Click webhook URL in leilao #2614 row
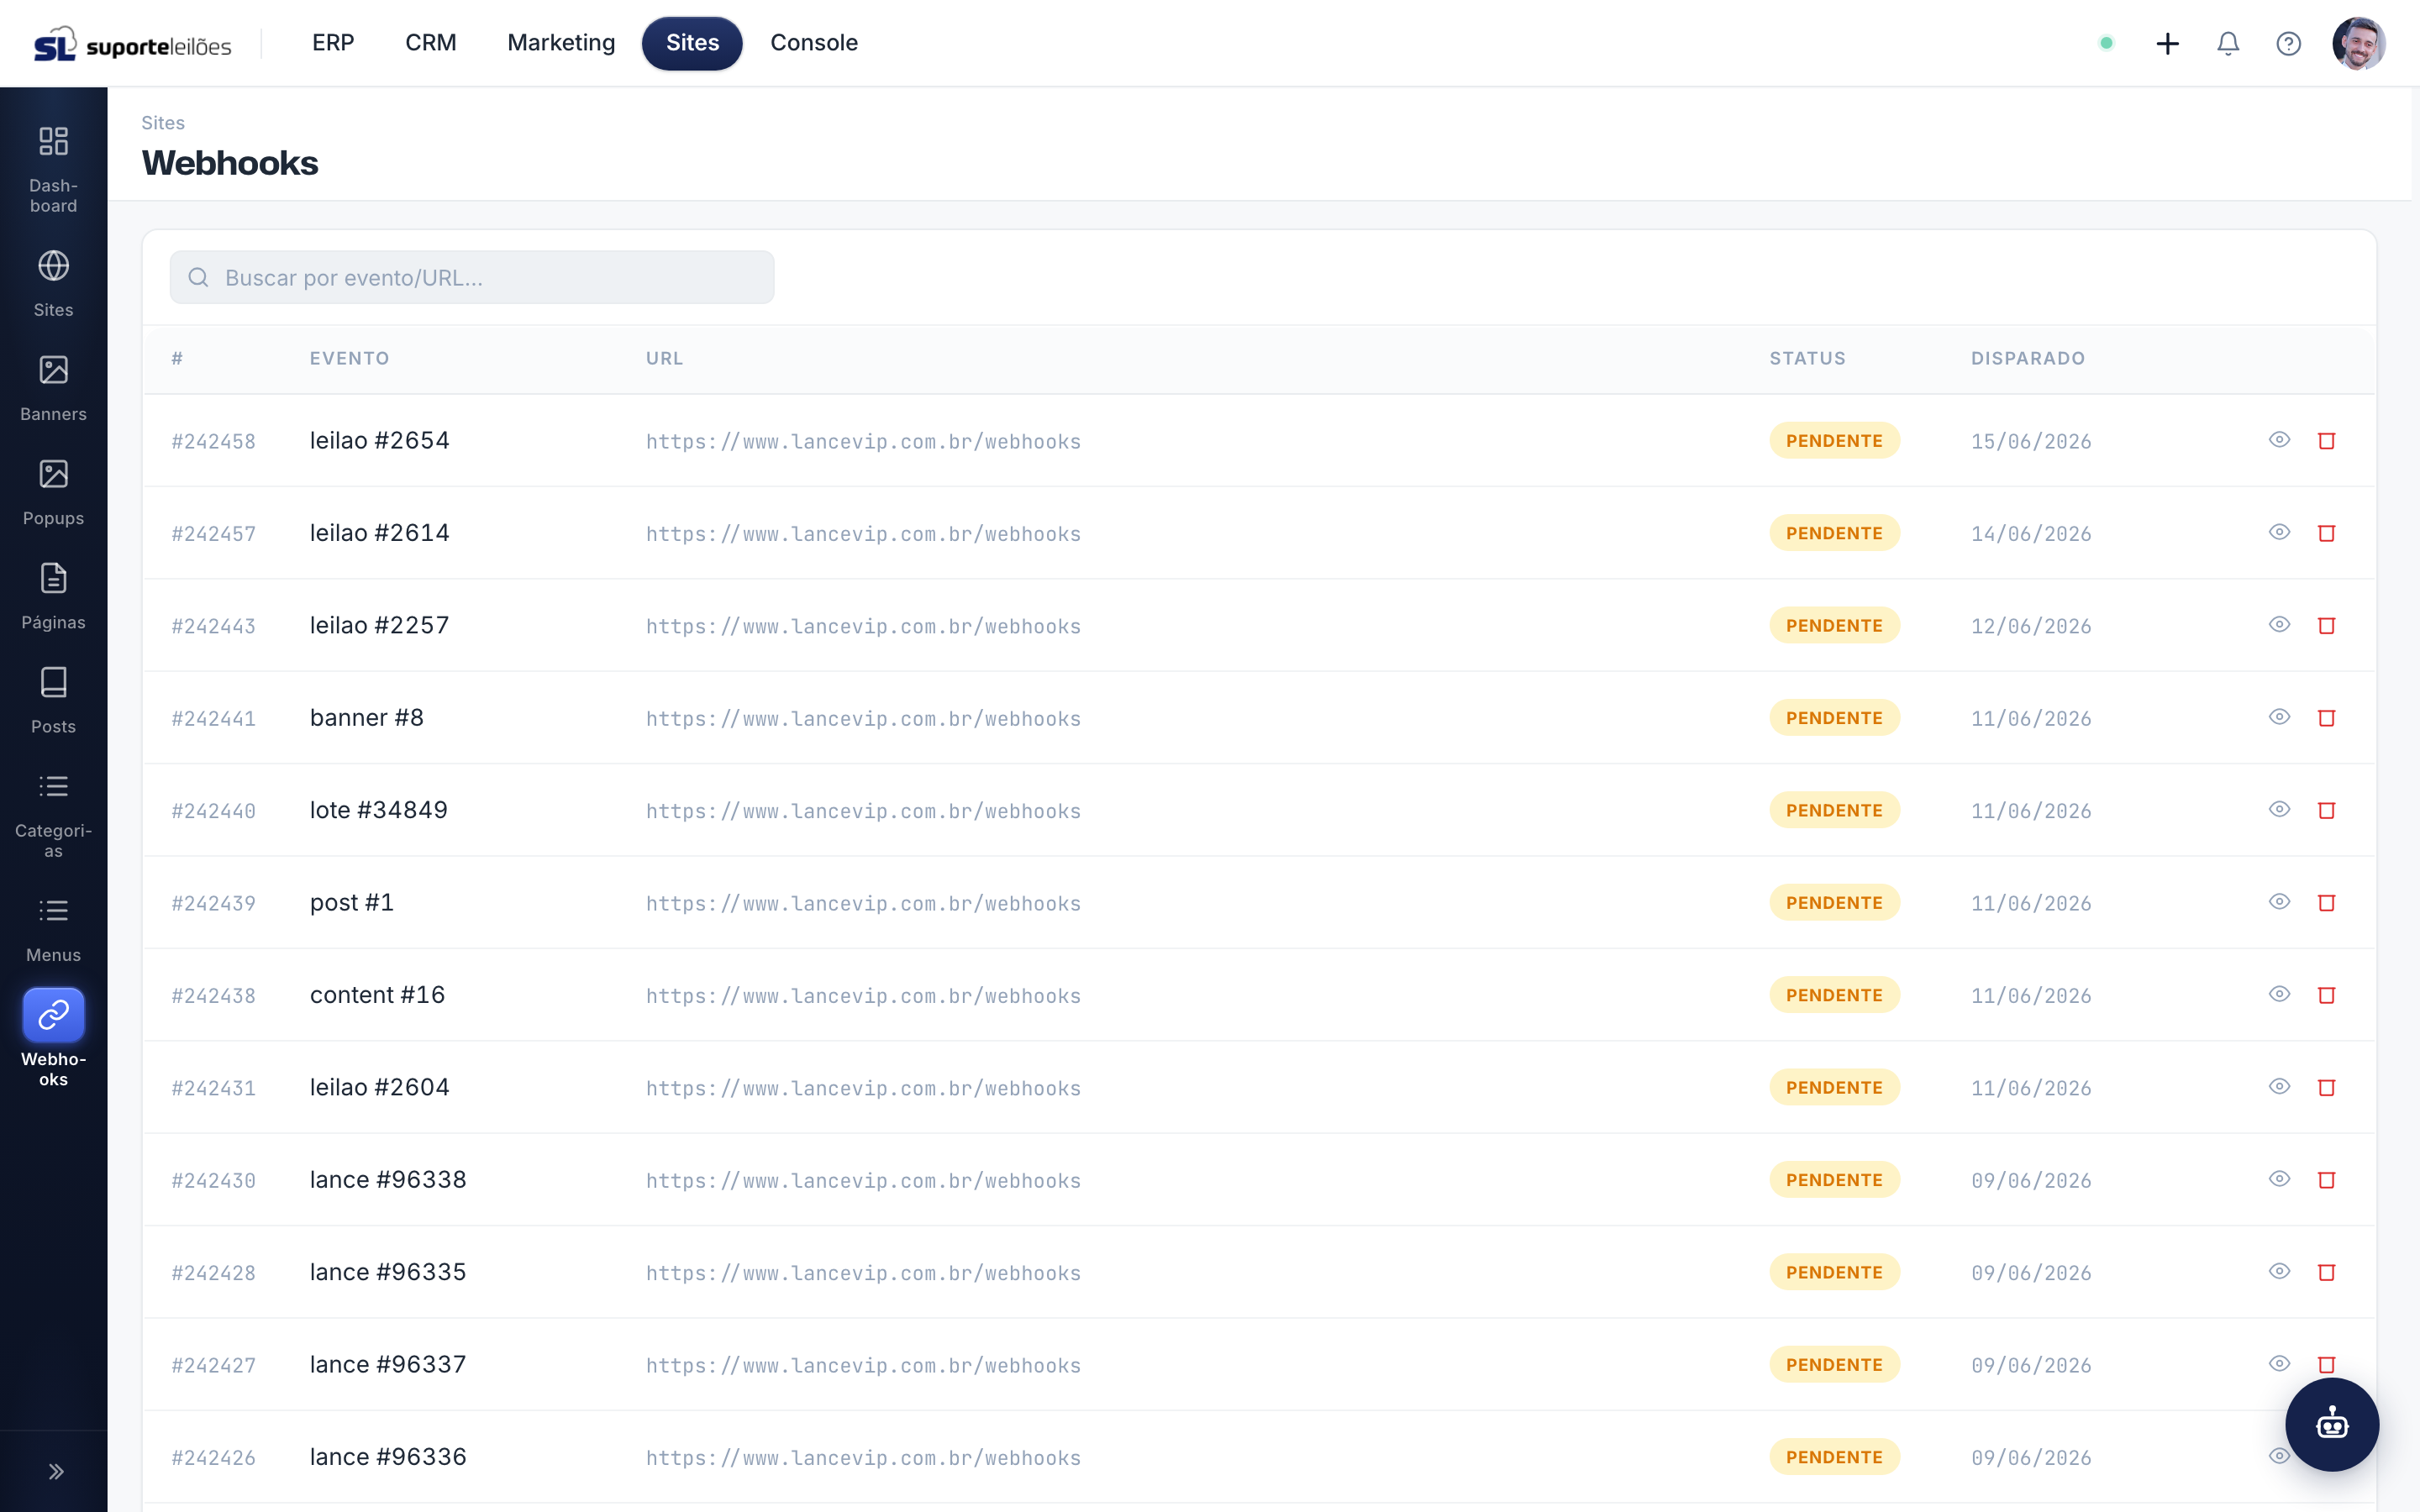This screenshot has width=2420, height=1512. coord(863,534)
